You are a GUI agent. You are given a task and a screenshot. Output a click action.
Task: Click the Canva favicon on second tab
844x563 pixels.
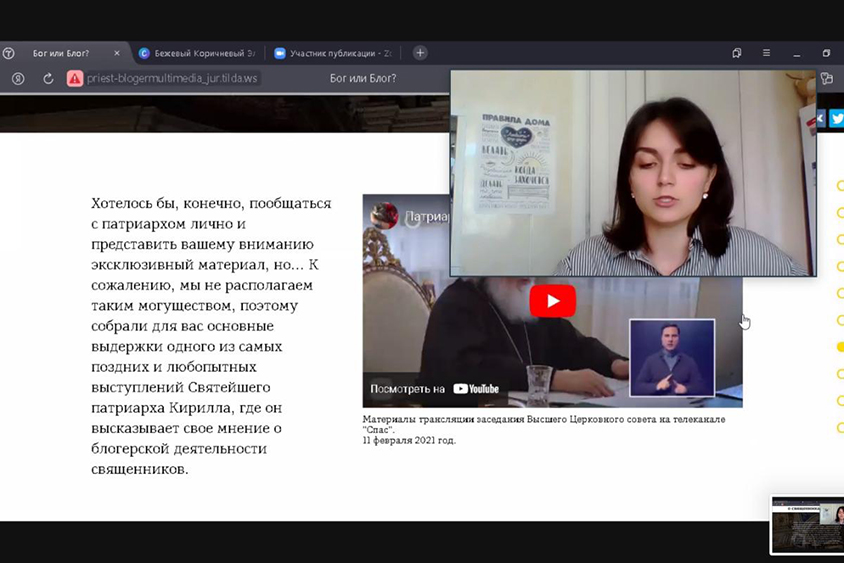coord(144,53)
